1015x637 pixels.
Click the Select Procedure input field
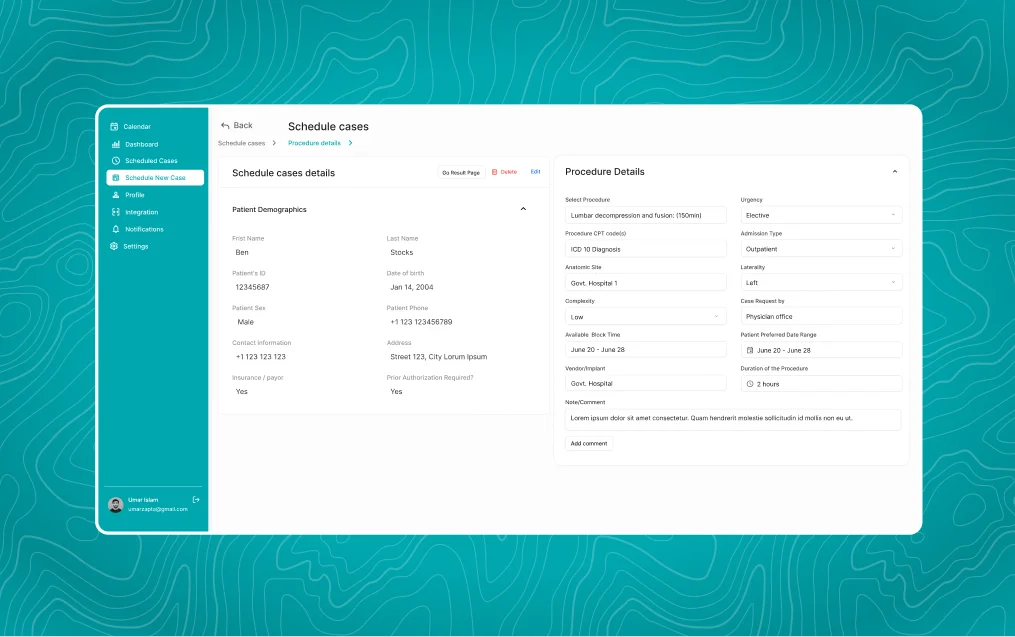point(645,215)
